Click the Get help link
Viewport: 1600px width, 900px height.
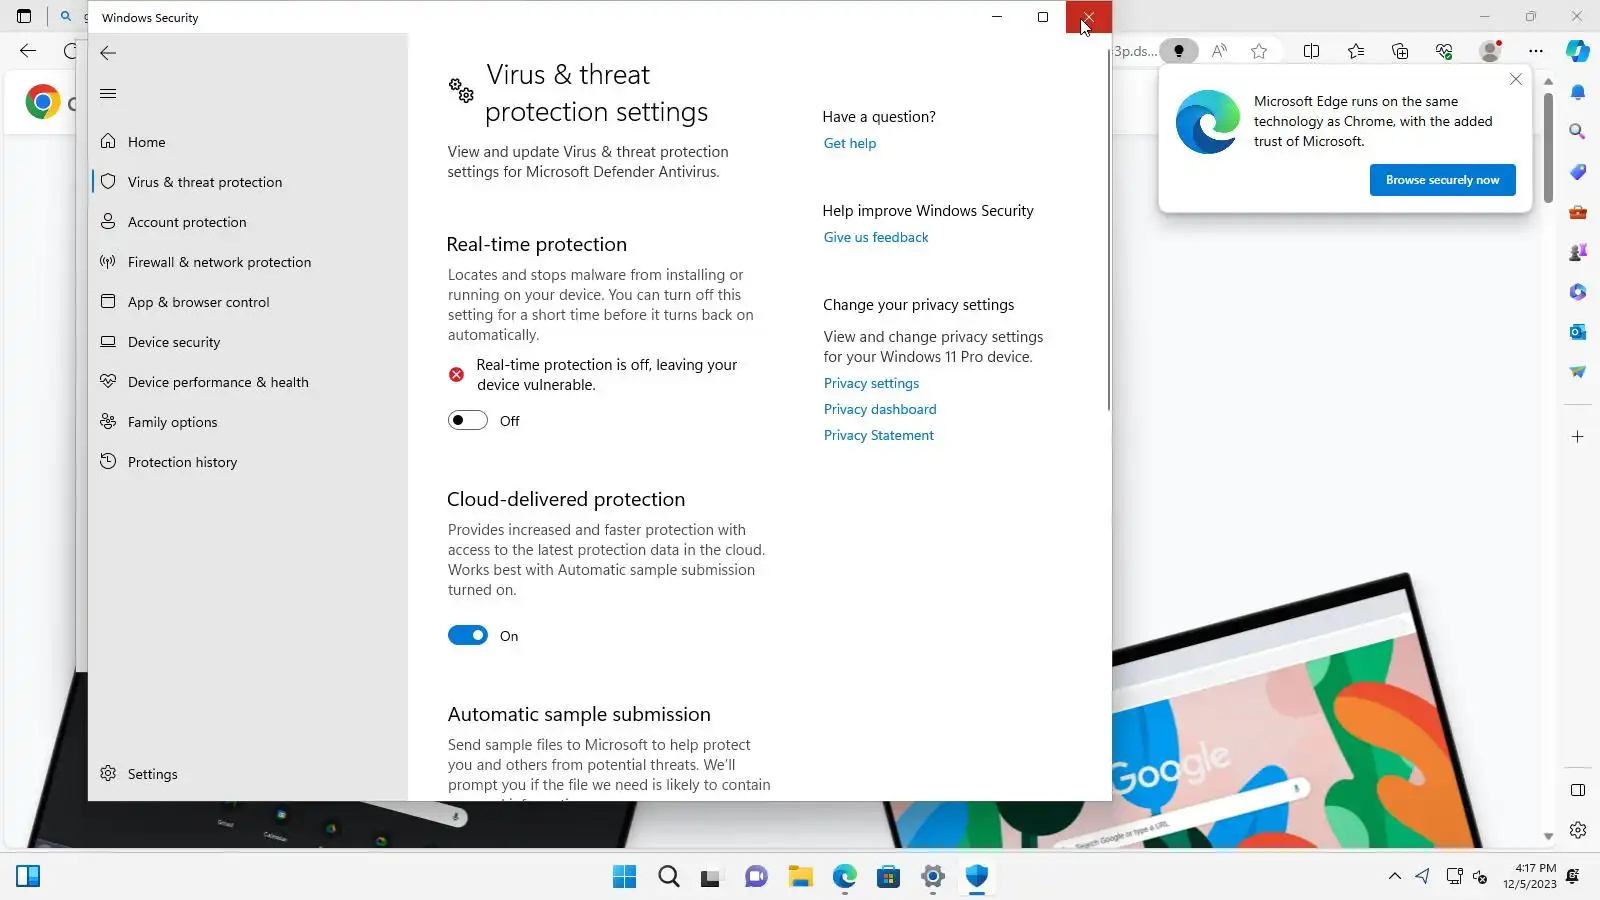[849, 143]
